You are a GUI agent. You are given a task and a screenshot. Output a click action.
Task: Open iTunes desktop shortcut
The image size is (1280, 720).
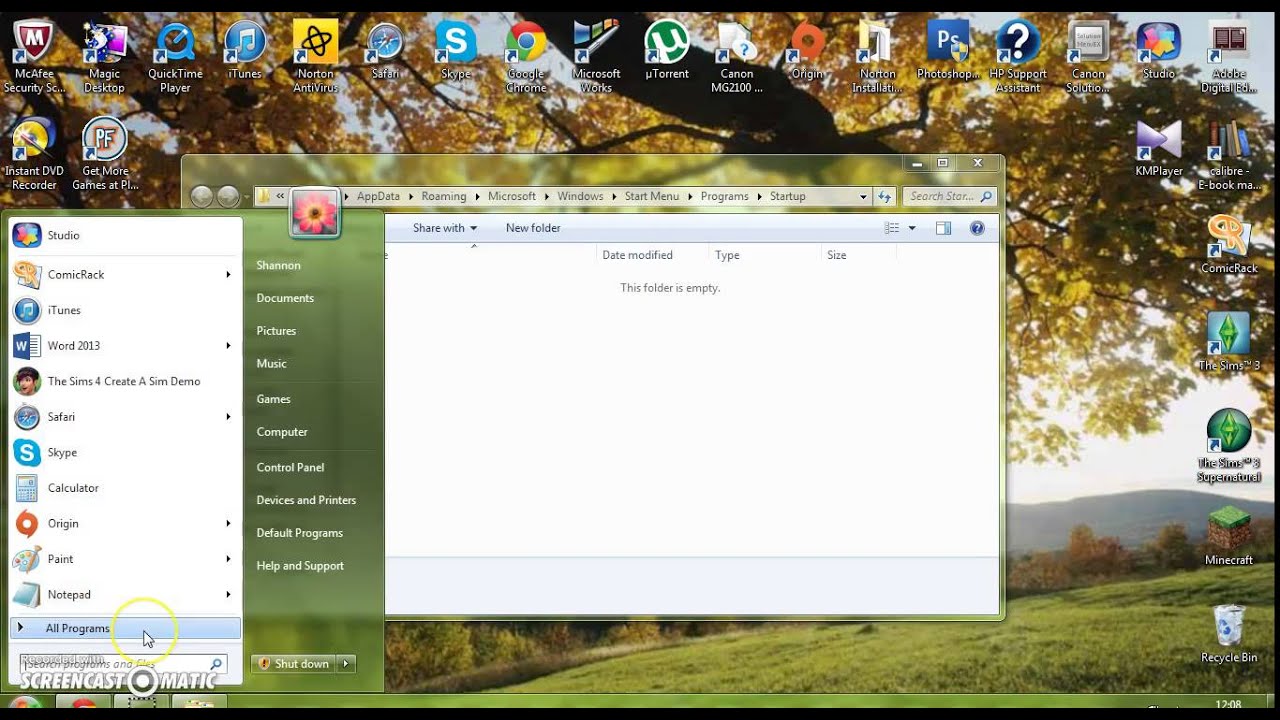(x=245, y=51)
